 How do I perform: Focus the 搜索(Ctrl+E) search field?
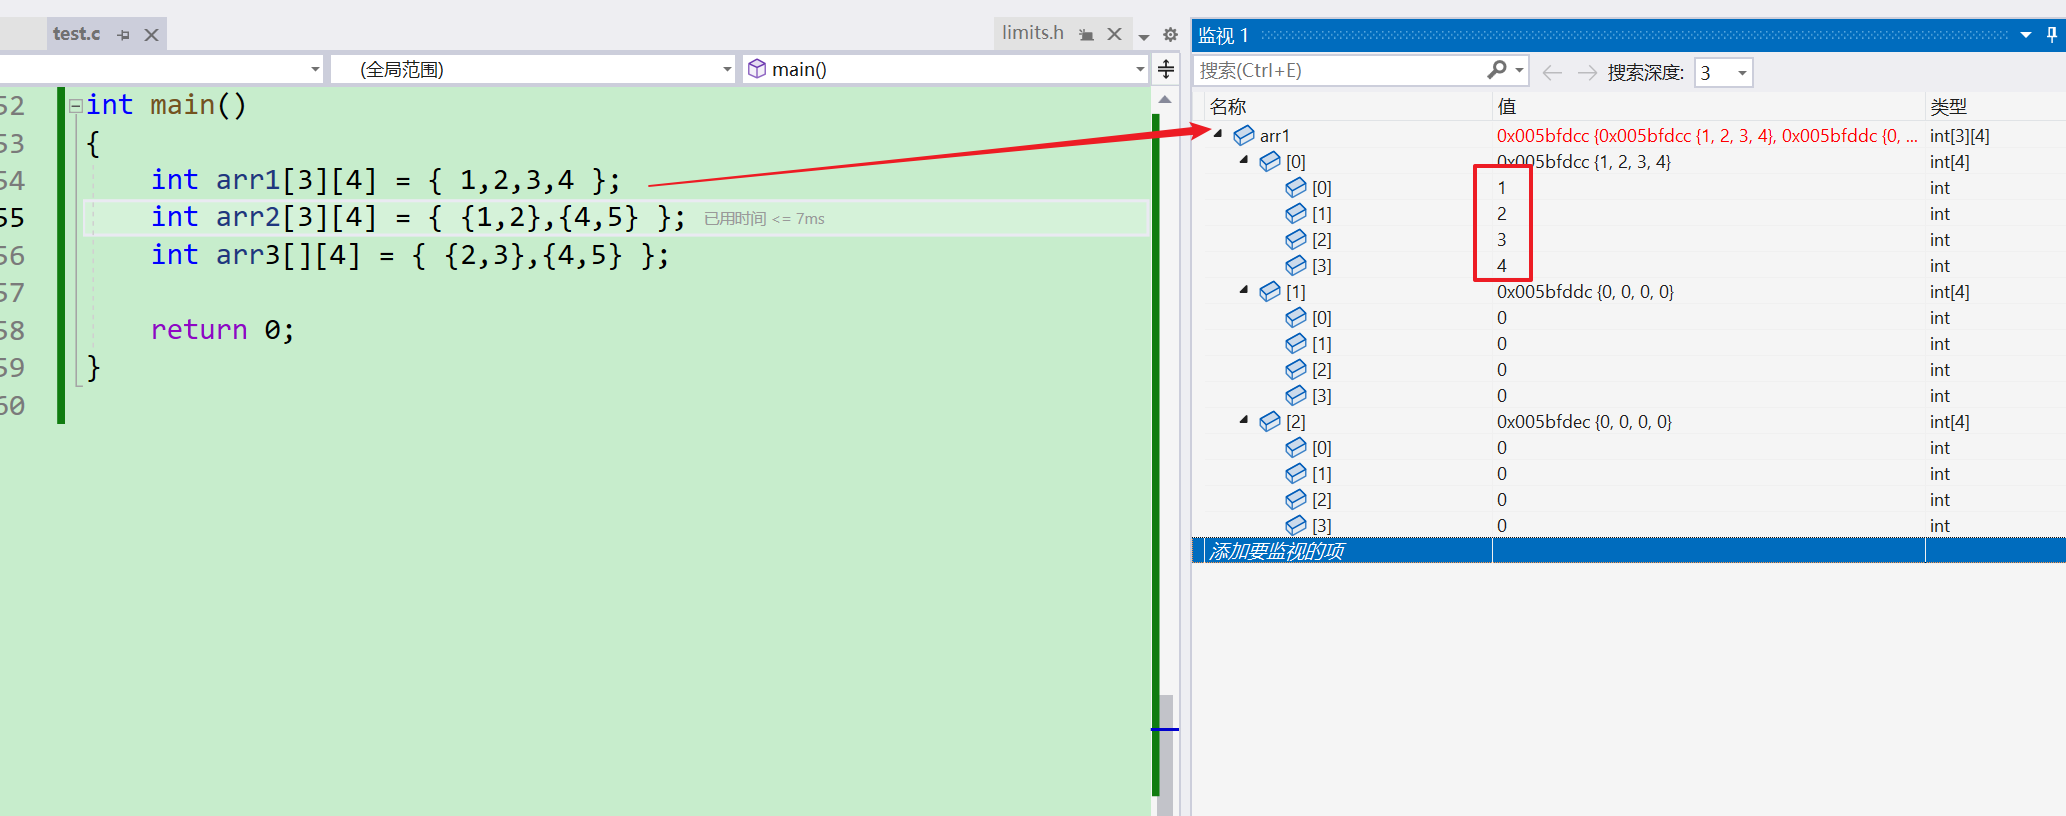(1340, 71)
